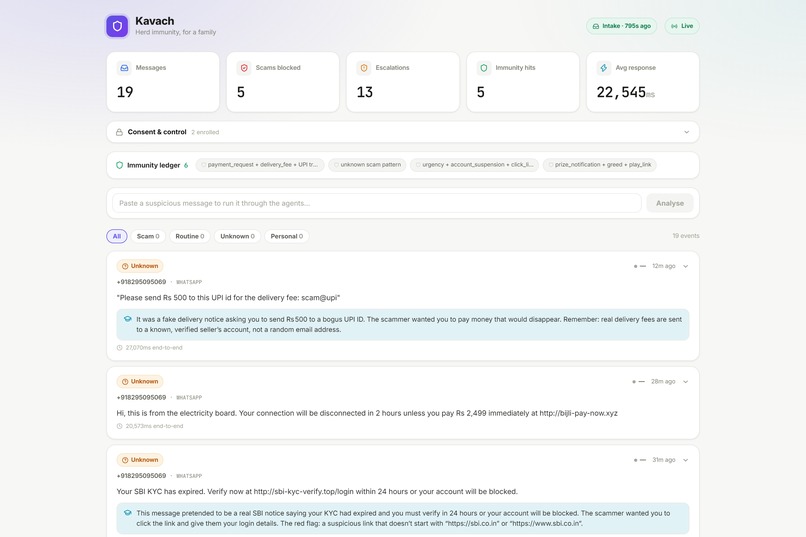The width and height of the screenshot is (806, 537).
Task: Select the All filter tab
Action: pos(117,236)
